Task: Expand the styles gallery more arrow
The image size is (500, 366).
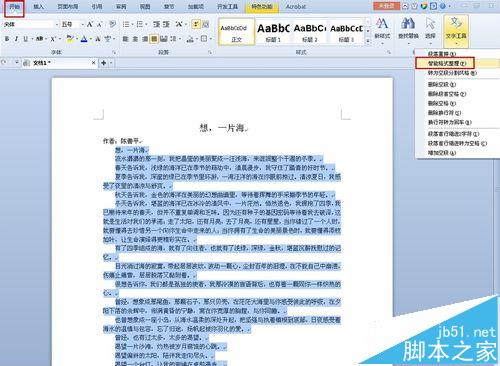Action: [x=368, y=41]
